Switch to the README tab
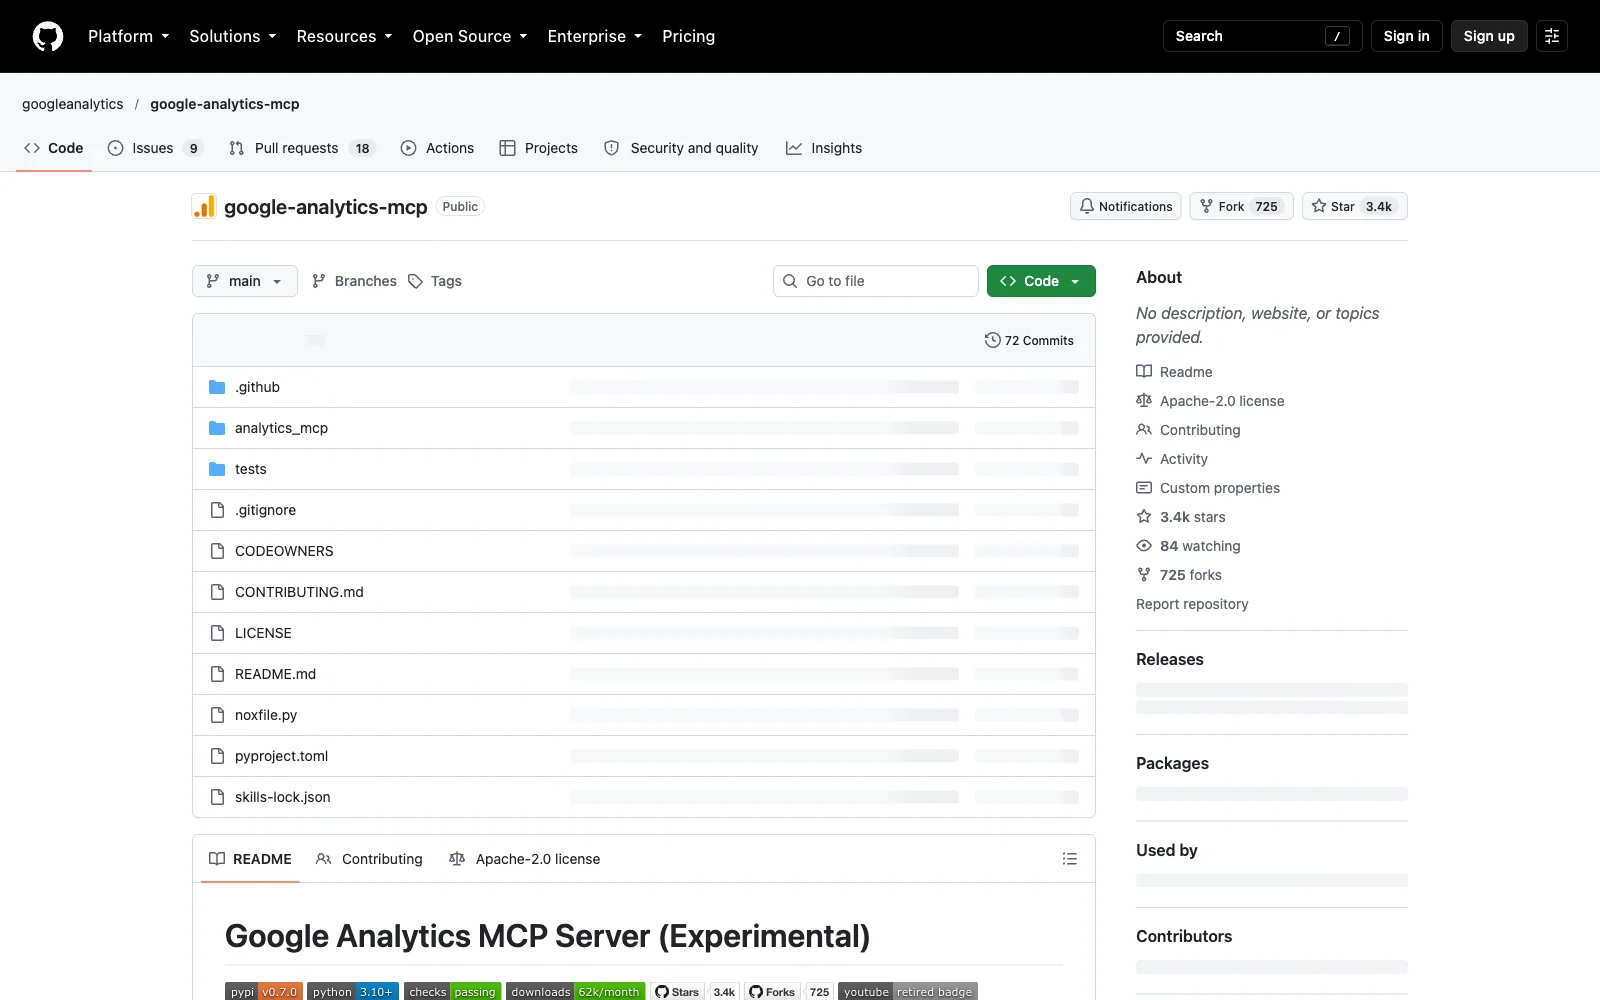Image resolution: width=1600 pixels, height=1000 pixels. pos(250,859)
